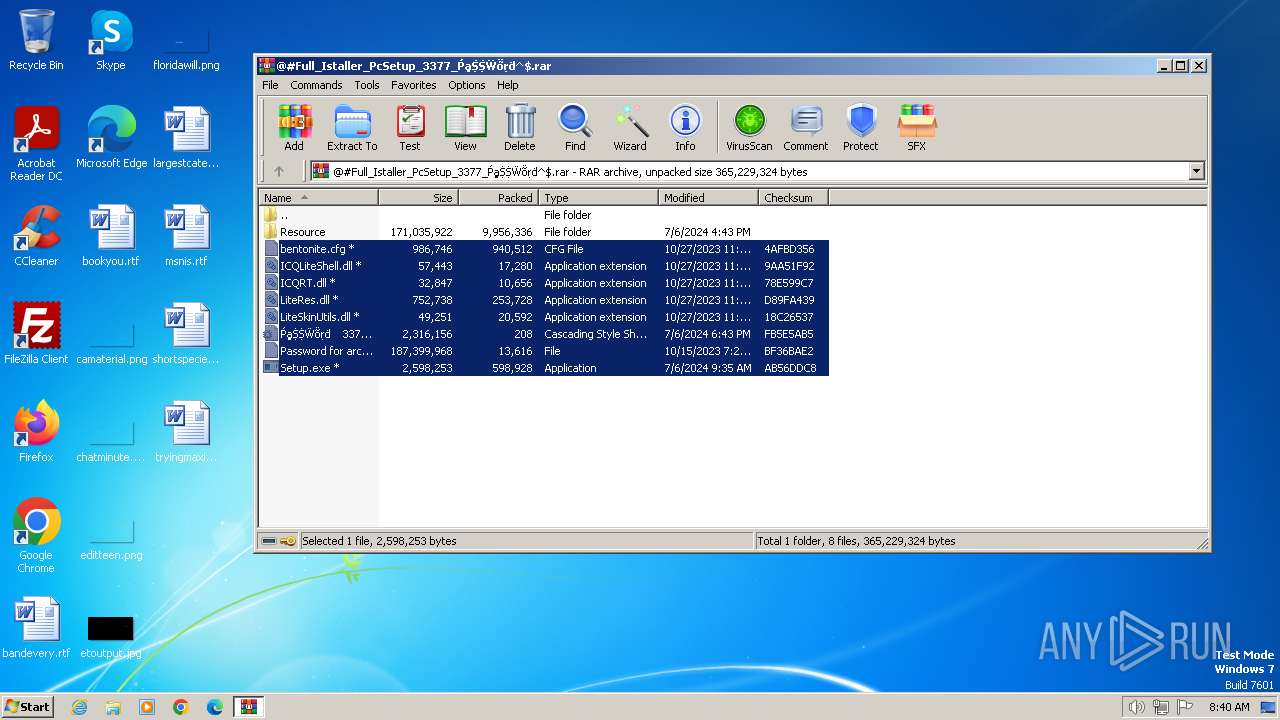This screenshot has width=1280, height=720.
Task: Select bentonite.cfg file
Action: [x=544, y=249]
